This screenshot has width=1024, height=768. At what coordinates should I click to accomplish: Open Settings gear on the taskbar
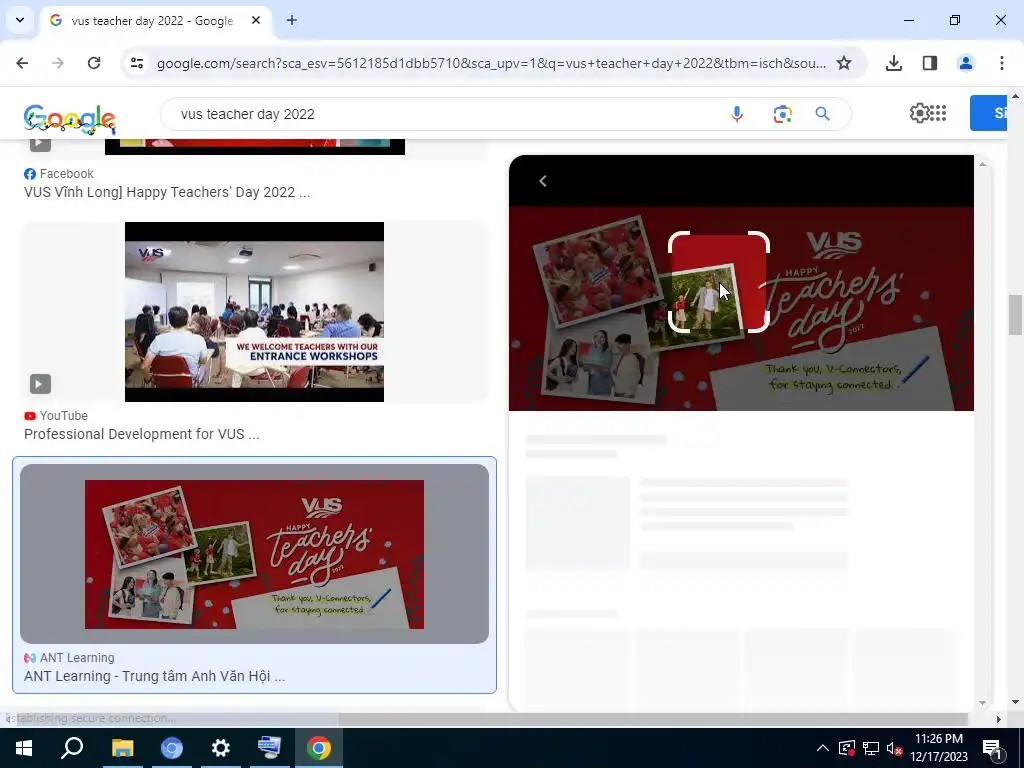click(x=221, y=748)
